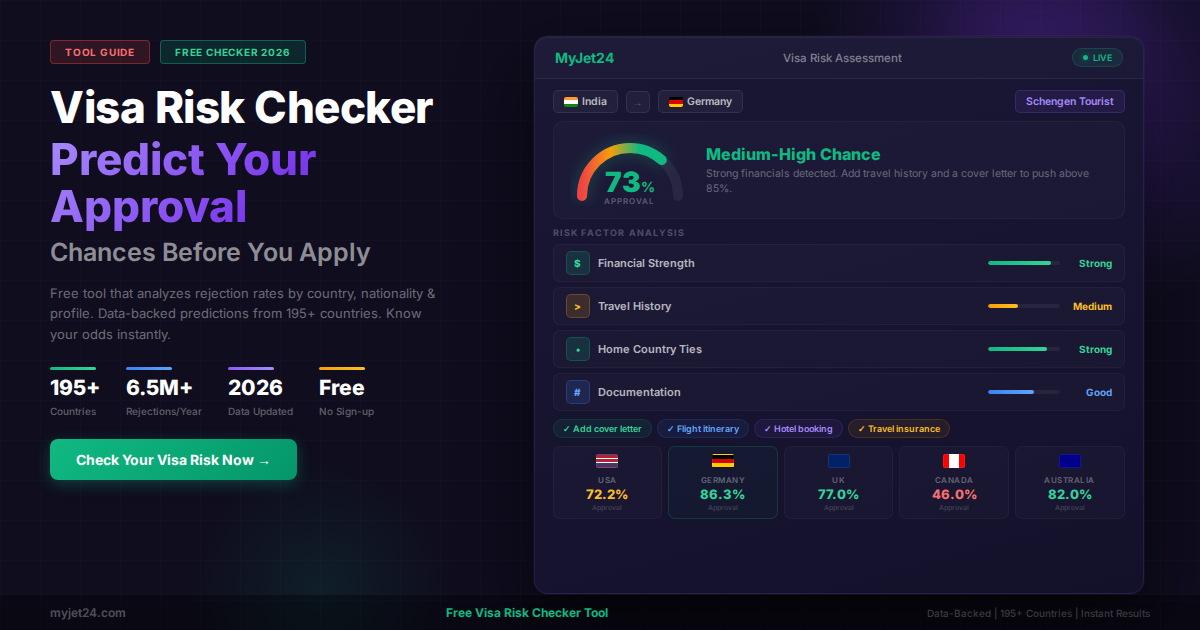The image size is (1200, 630).
Task: Click the swap arrow between India and Germany
Action: click(637, 101)
